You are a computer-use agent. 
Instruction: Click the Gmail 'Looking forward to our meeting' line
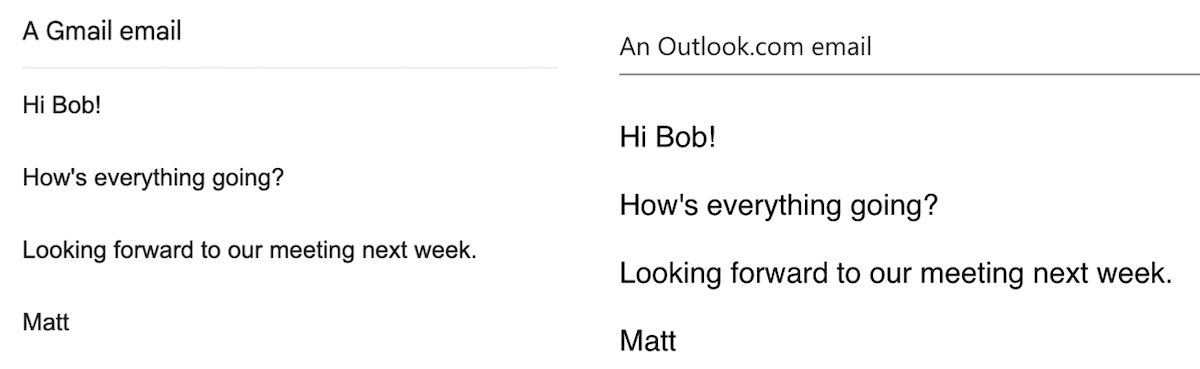(249, 250)
